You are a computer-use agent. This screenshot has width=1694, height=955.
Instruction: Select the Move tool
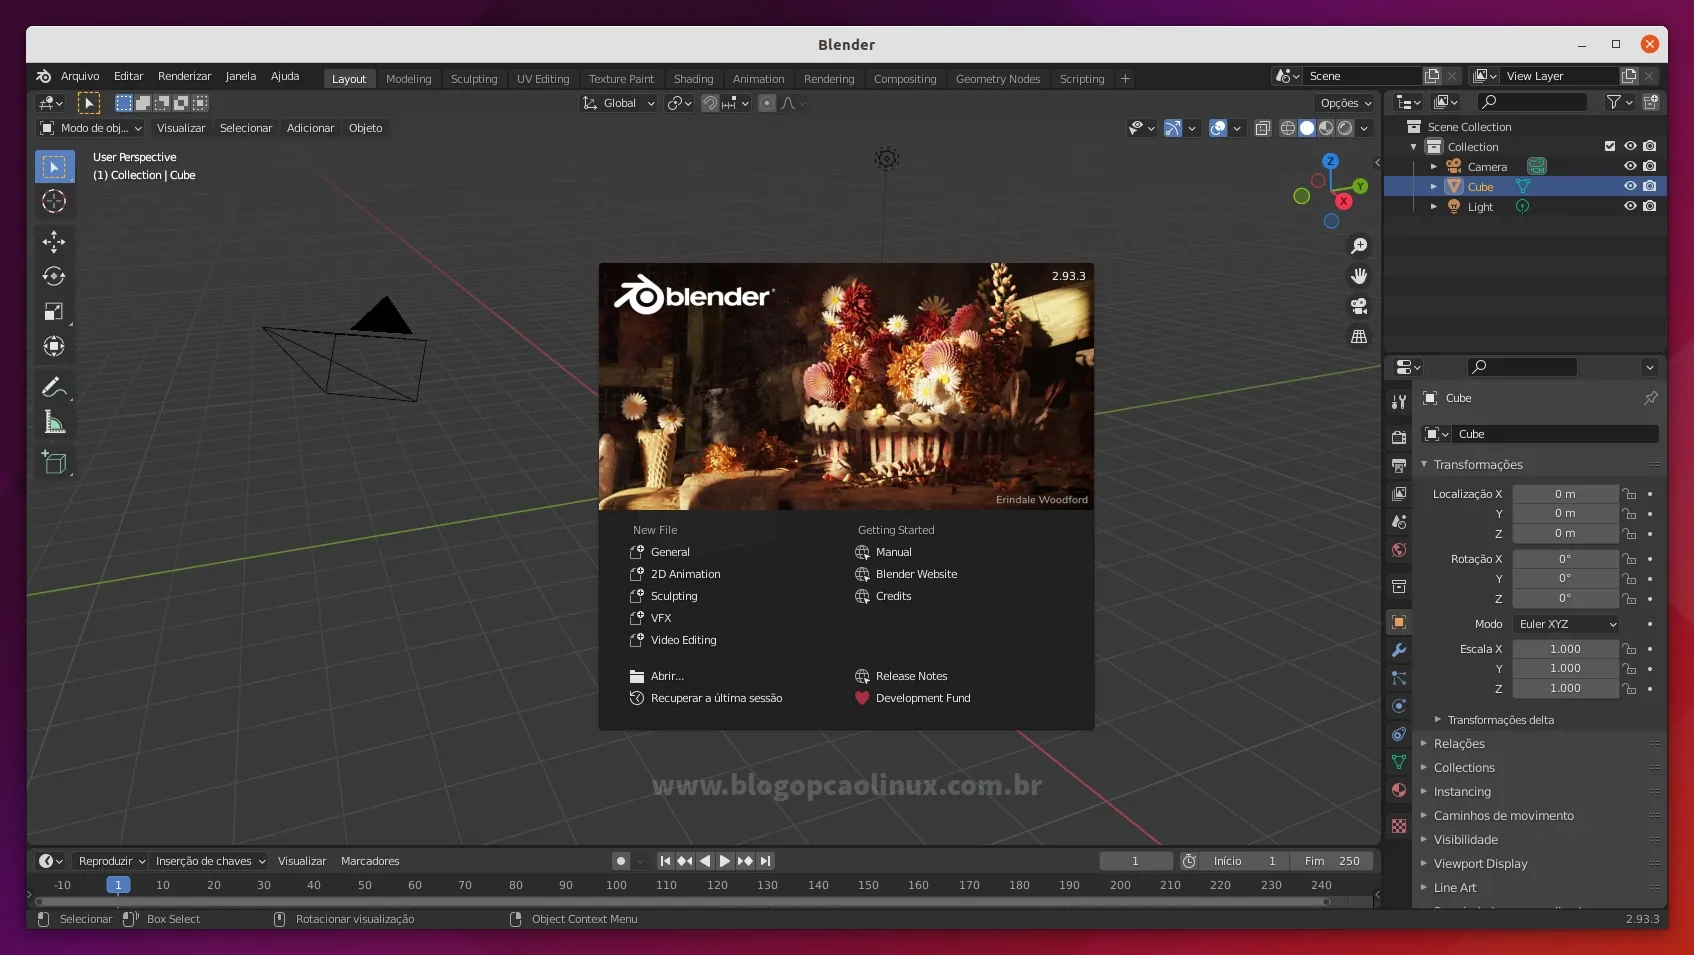(54, 242)
